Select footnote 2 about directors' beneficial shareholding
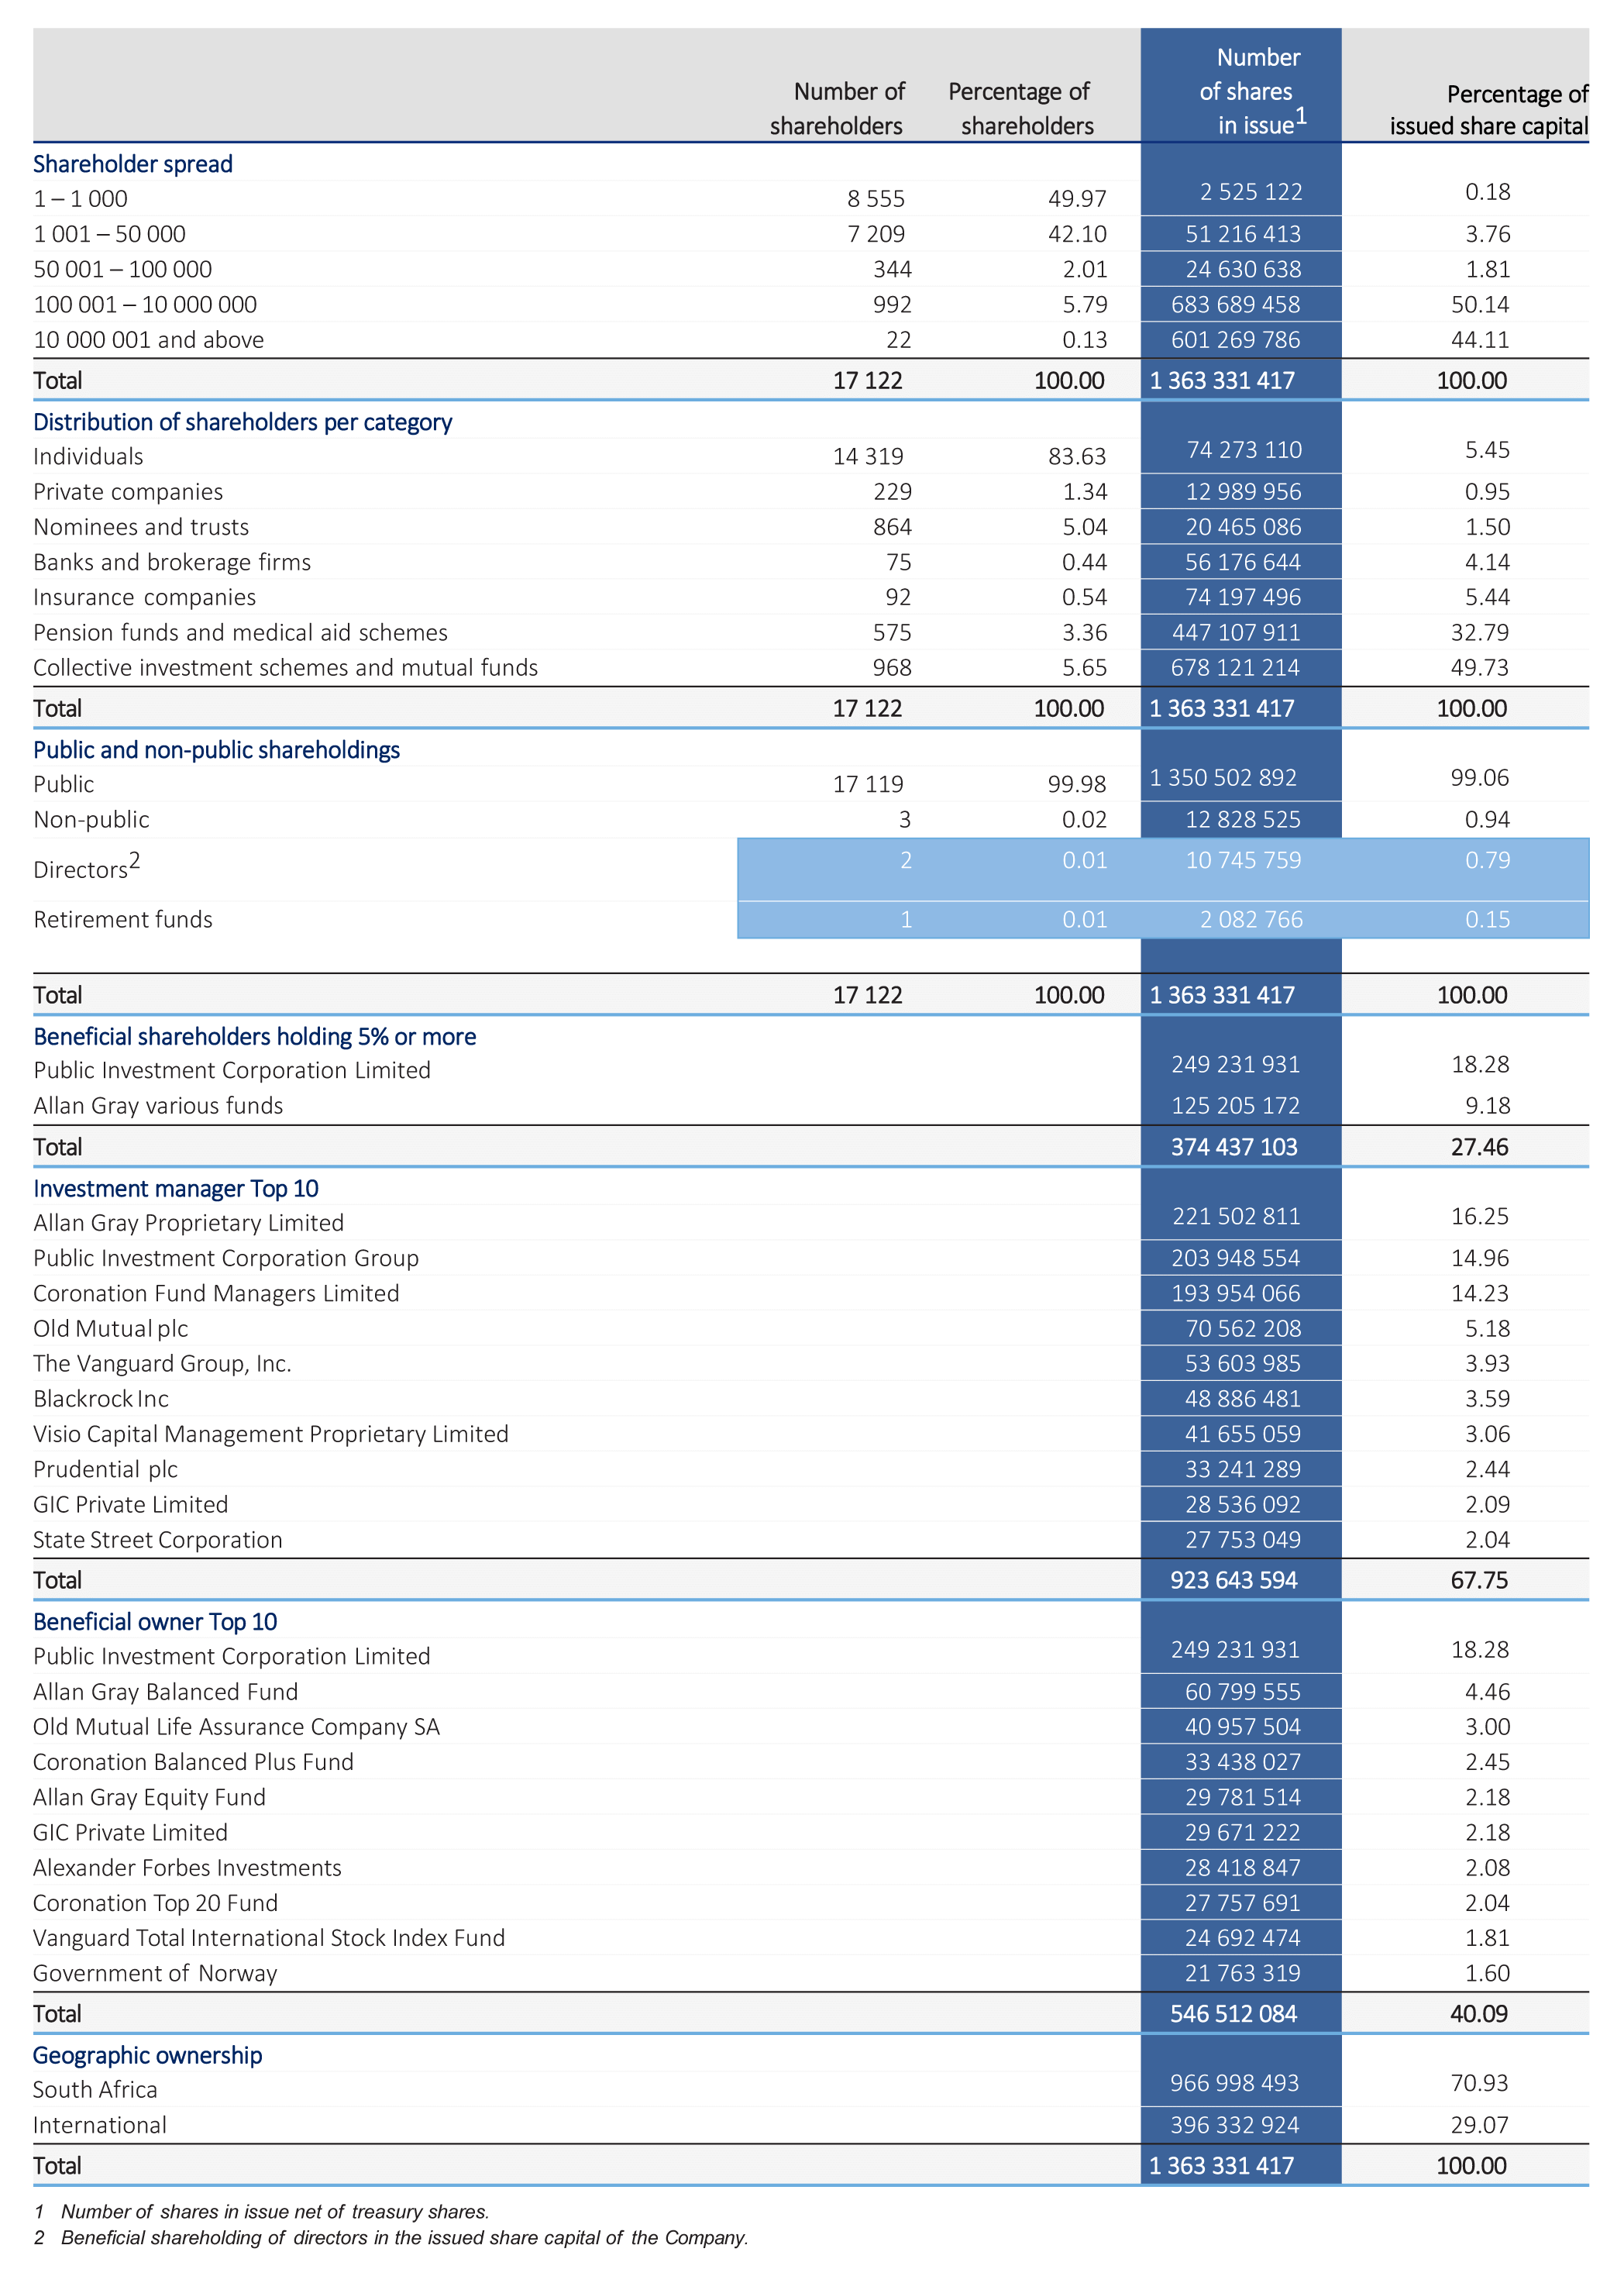The image size is (1624, 2283). 391,2238
